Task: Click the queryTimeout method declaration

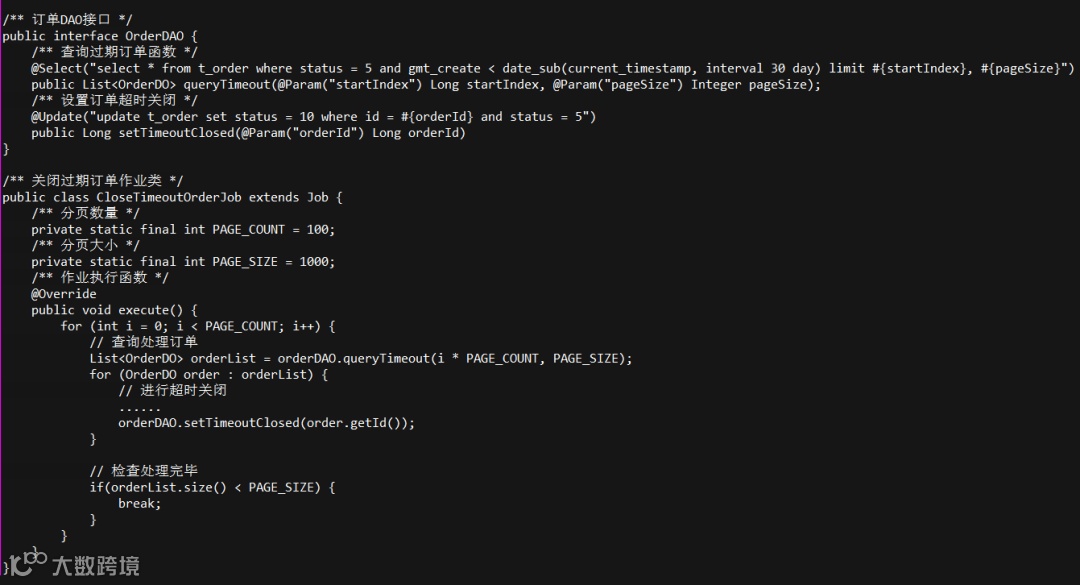Action: tap(426, 85)
